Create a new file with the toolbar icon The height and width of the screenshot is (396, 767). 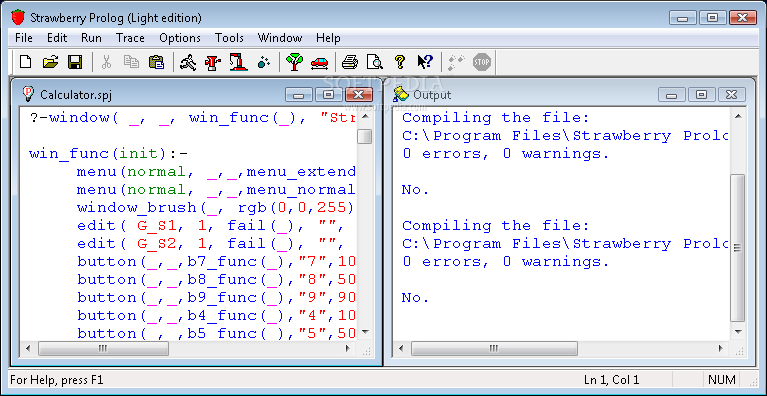[25, 62]
